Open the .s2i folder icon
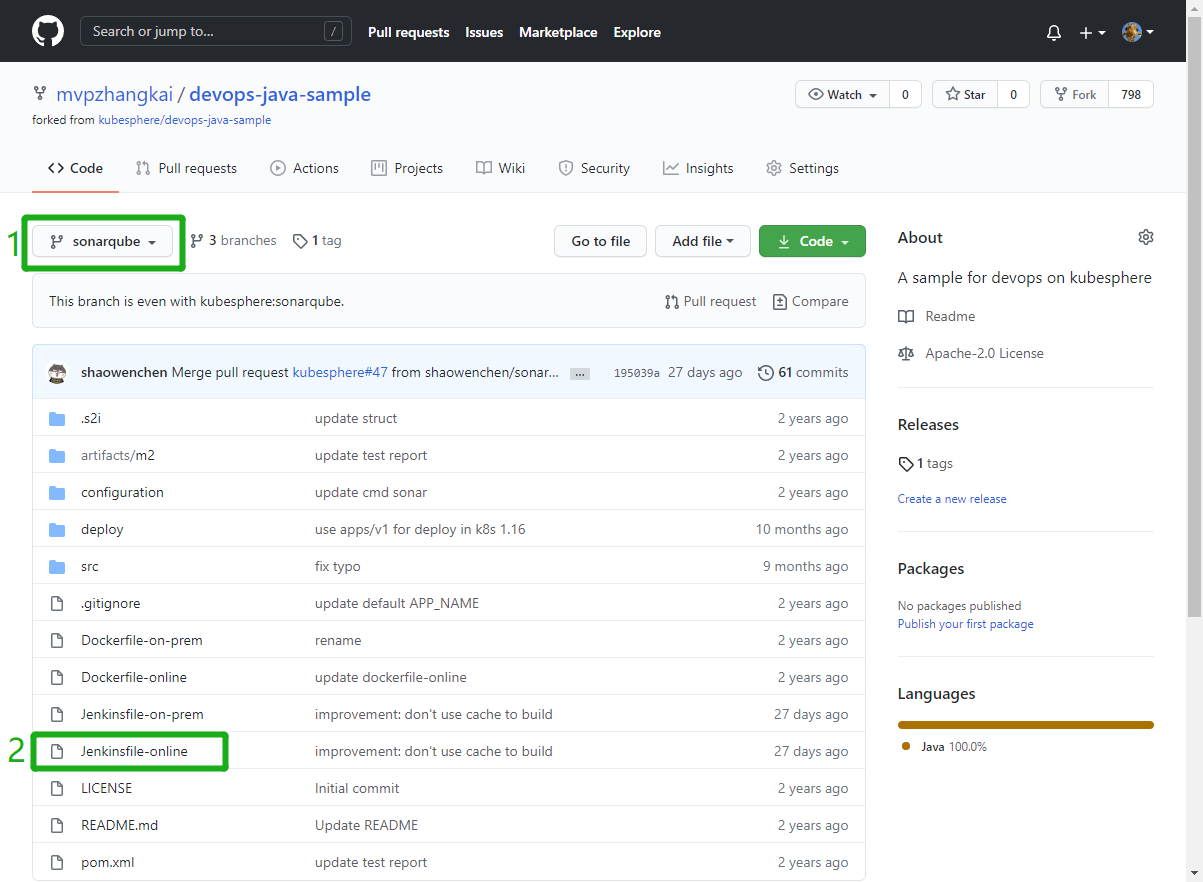Viewport: 1203px width, 882px height. [x=57, y=418]
